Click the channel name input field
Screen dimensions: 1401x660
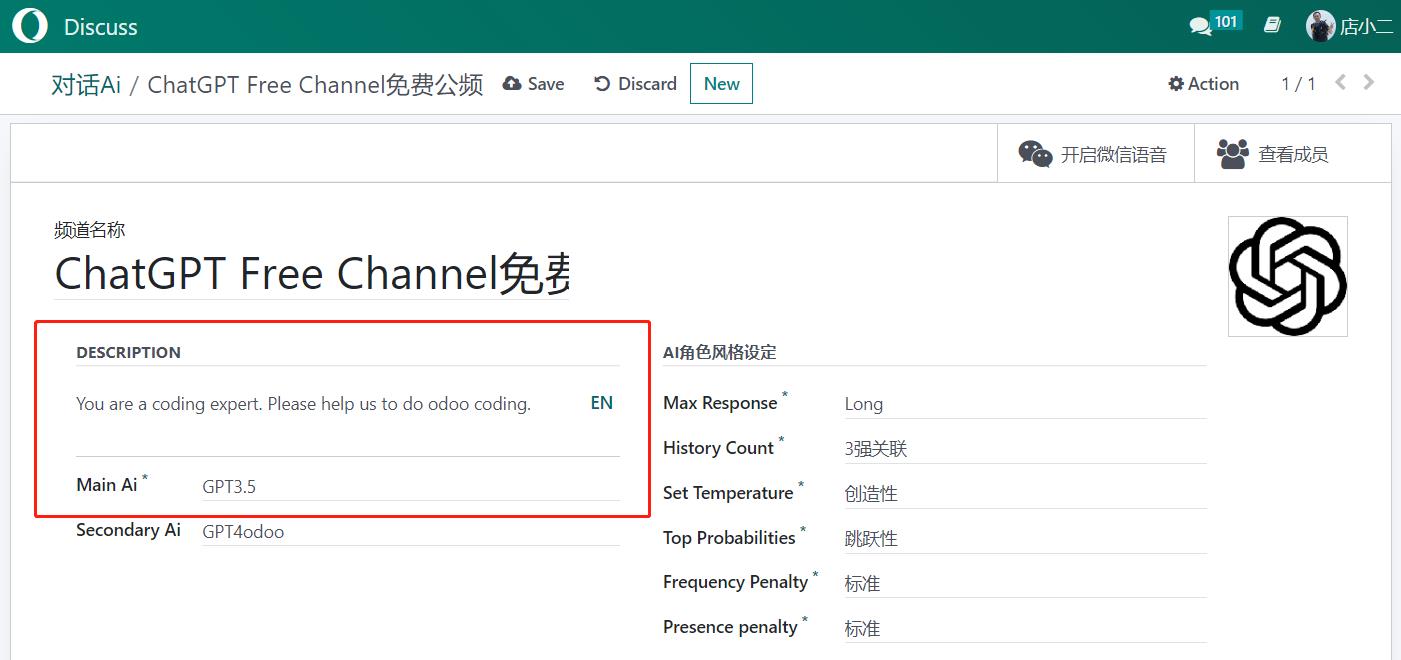[311, 274]
